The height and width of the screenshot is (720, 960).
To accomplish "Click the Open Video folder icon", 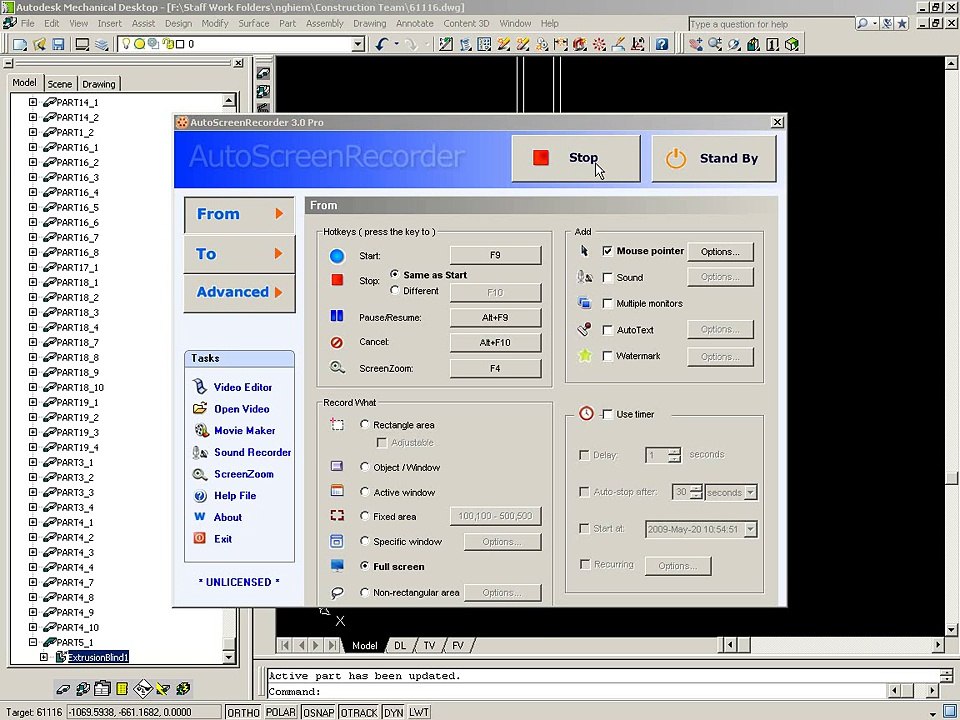I will pos(200,408).
